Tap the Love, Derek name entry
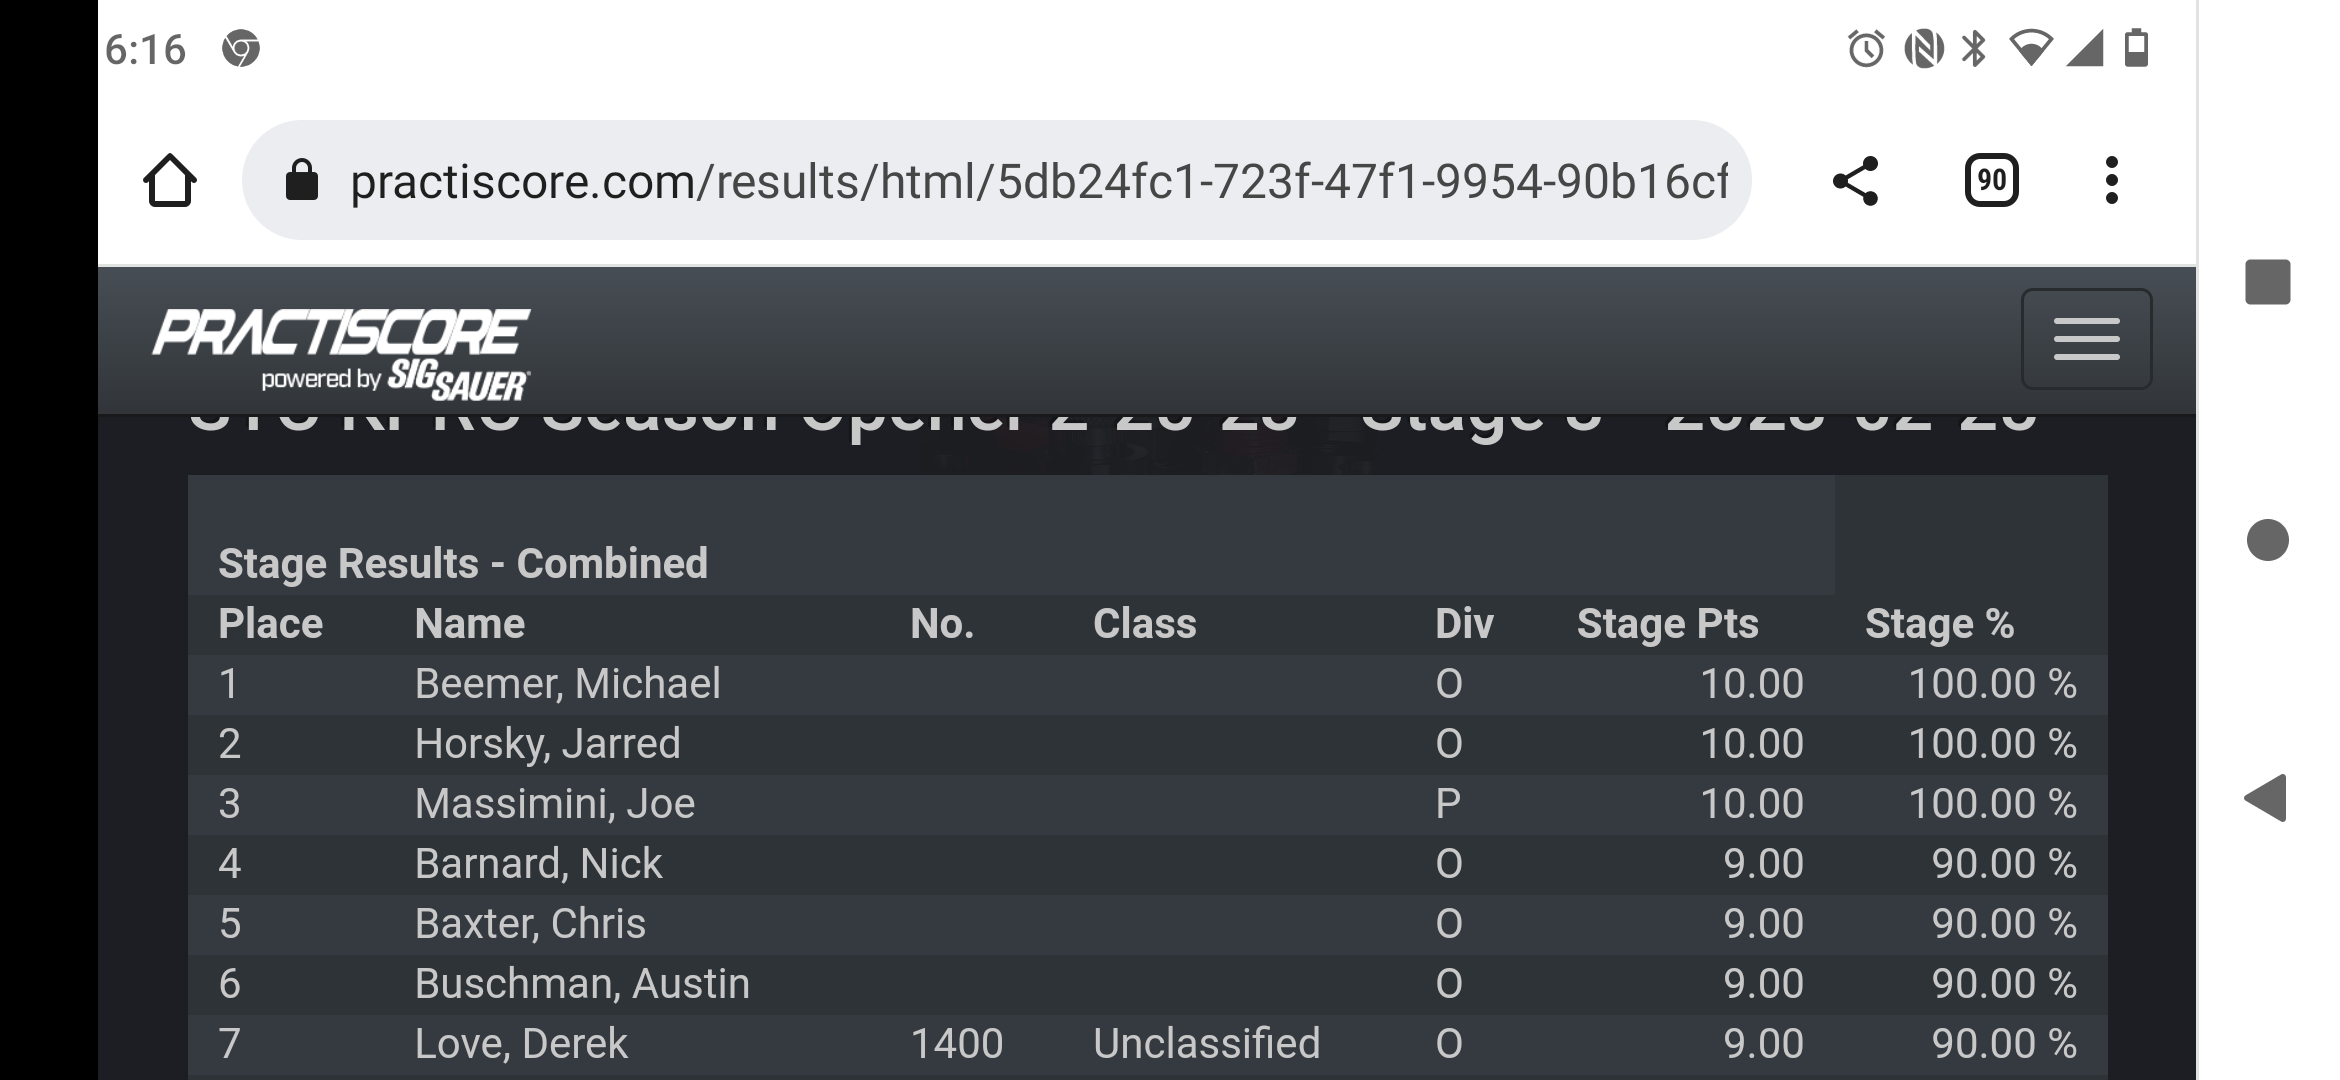2340x1080 pixels. pyautogui.click(x=521, y=1044)
